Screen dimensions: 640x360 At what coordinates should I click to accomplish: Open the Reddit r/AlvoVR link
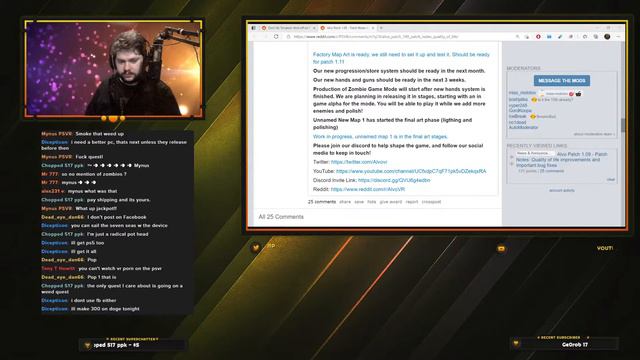[x=368, y=189]
